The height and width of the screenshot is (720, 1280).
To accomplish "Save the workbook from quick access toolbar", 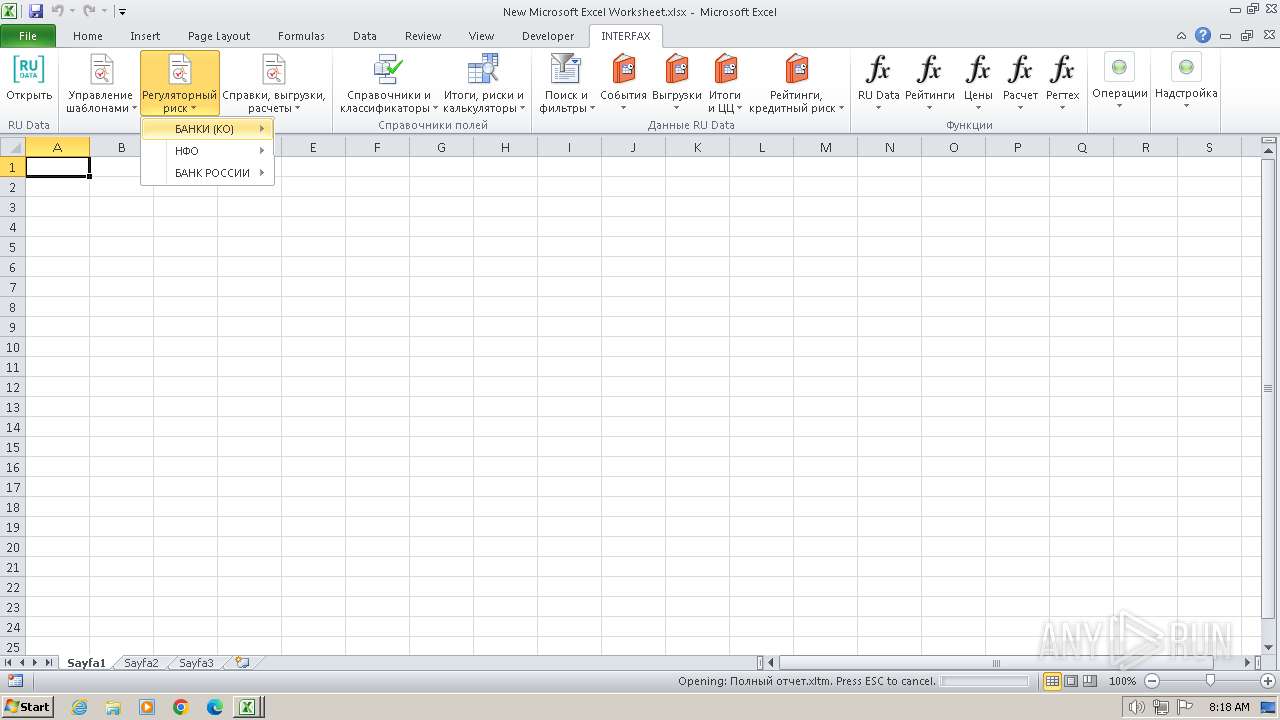I will coord(36,11).
